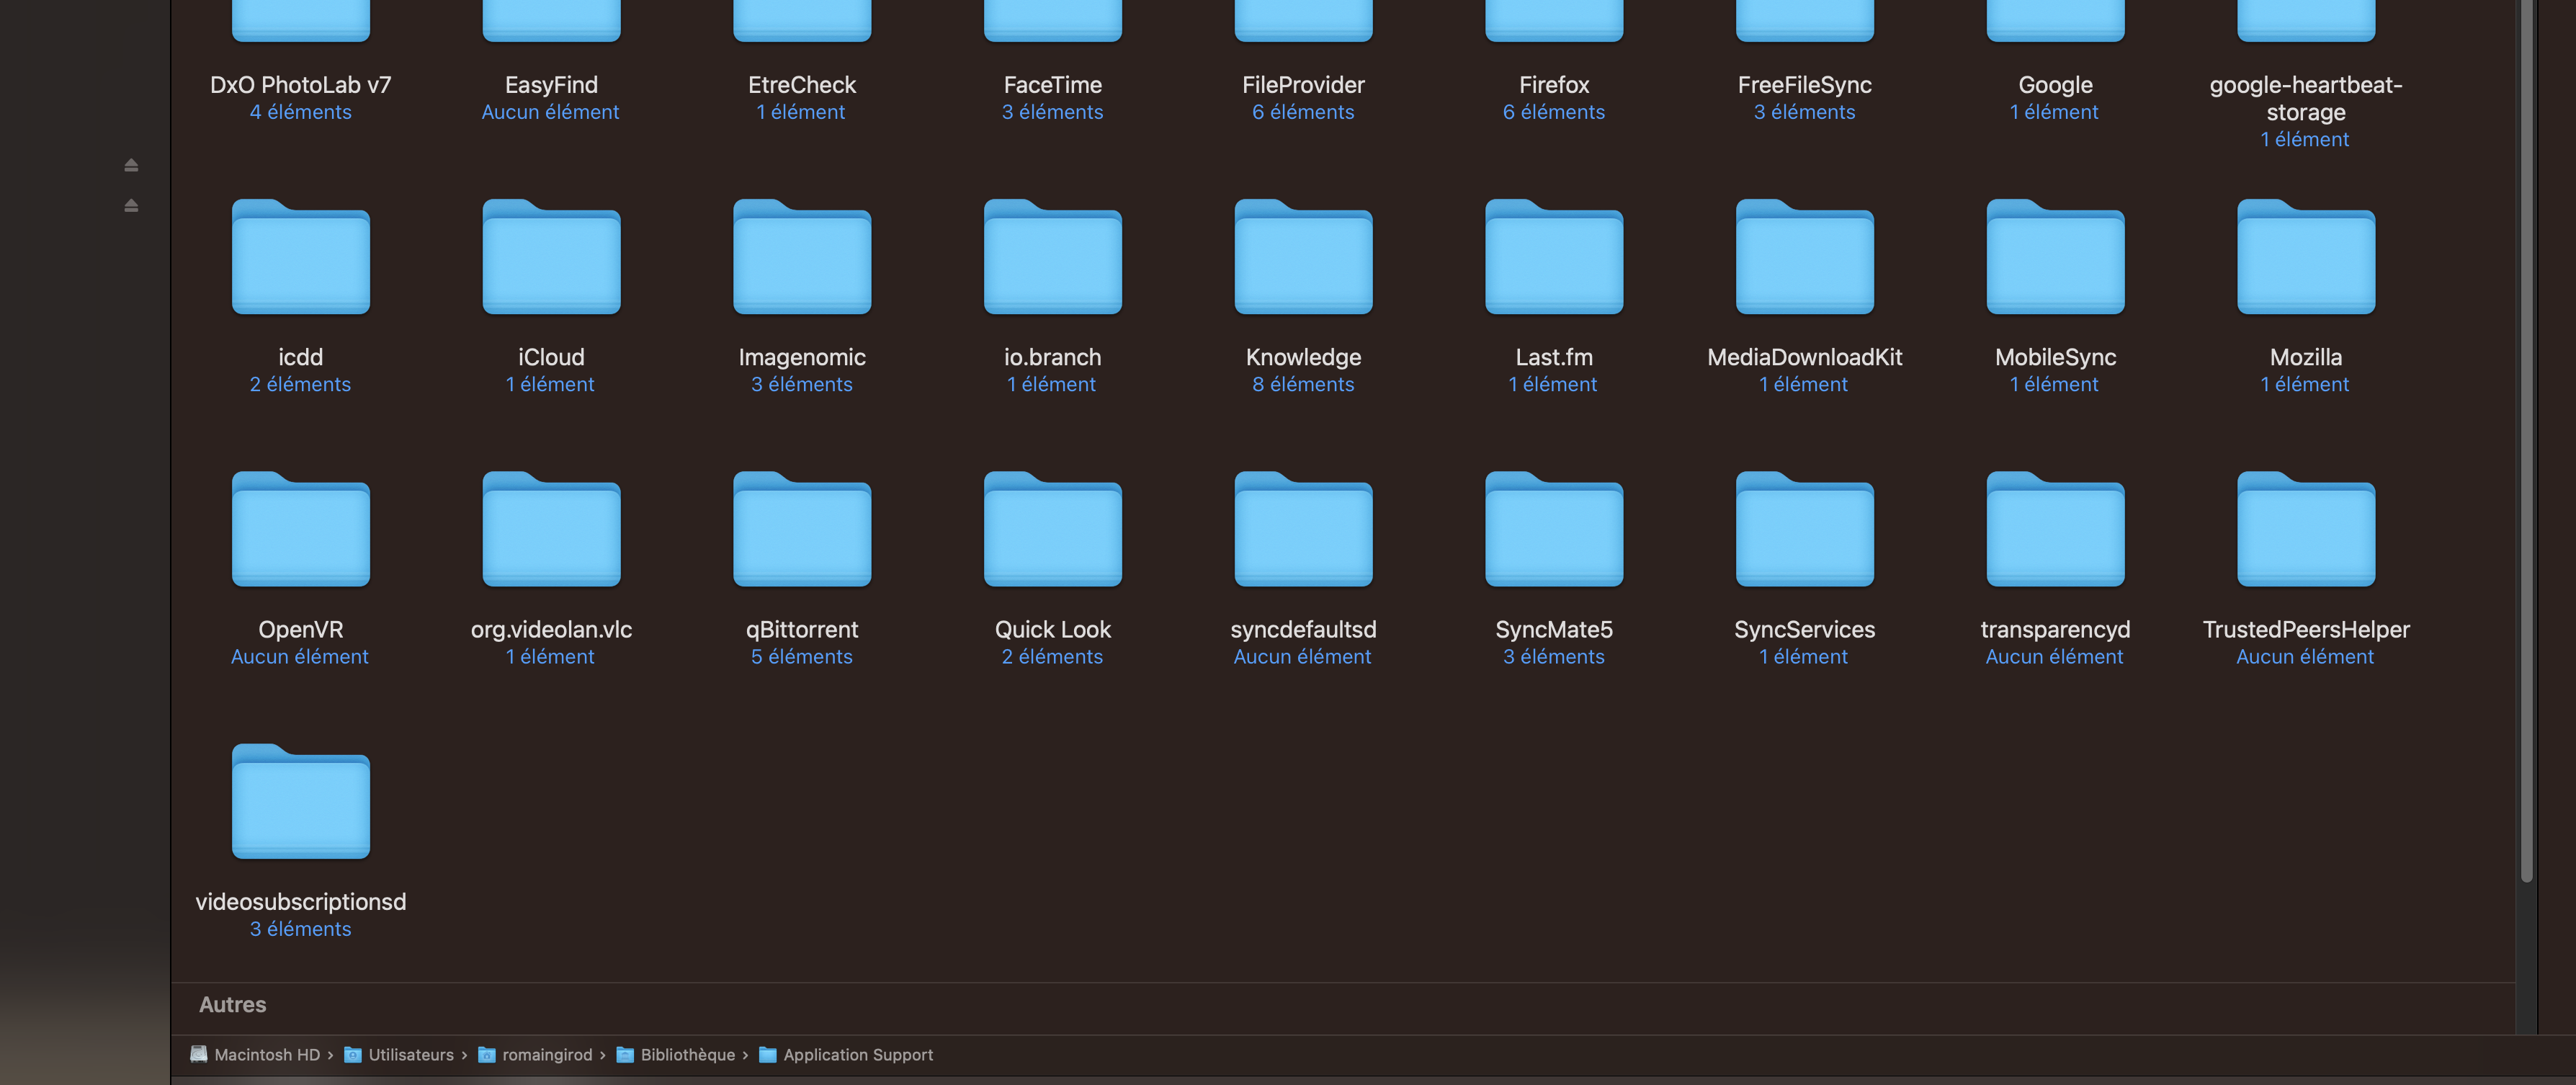Viewport: 2576px width, 1085px height.
Task: Click the iCloud folder icon
Action: [551, 258]
